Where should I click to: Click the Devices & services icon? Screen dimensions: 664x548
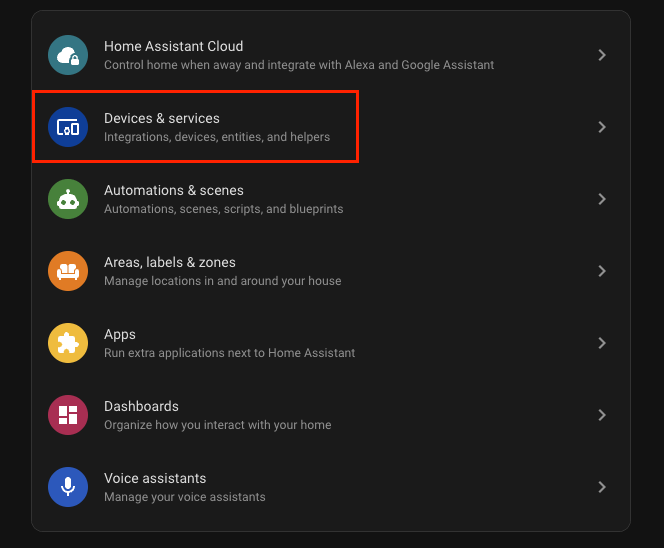pos(68,127)
